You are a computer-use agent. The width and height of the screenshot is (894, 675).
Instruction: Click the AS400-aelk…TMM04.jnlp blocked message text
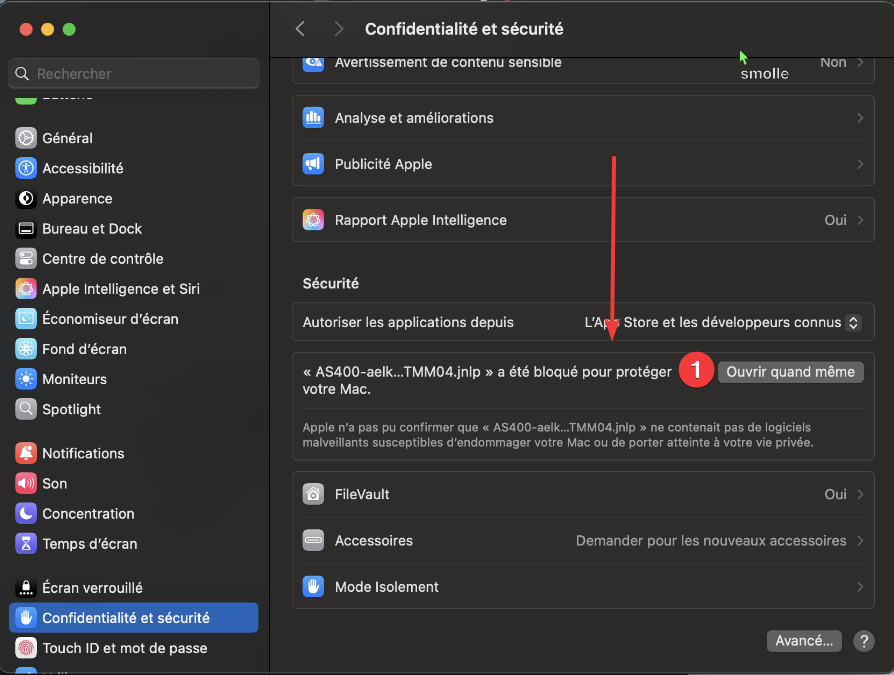click(487, 380)
